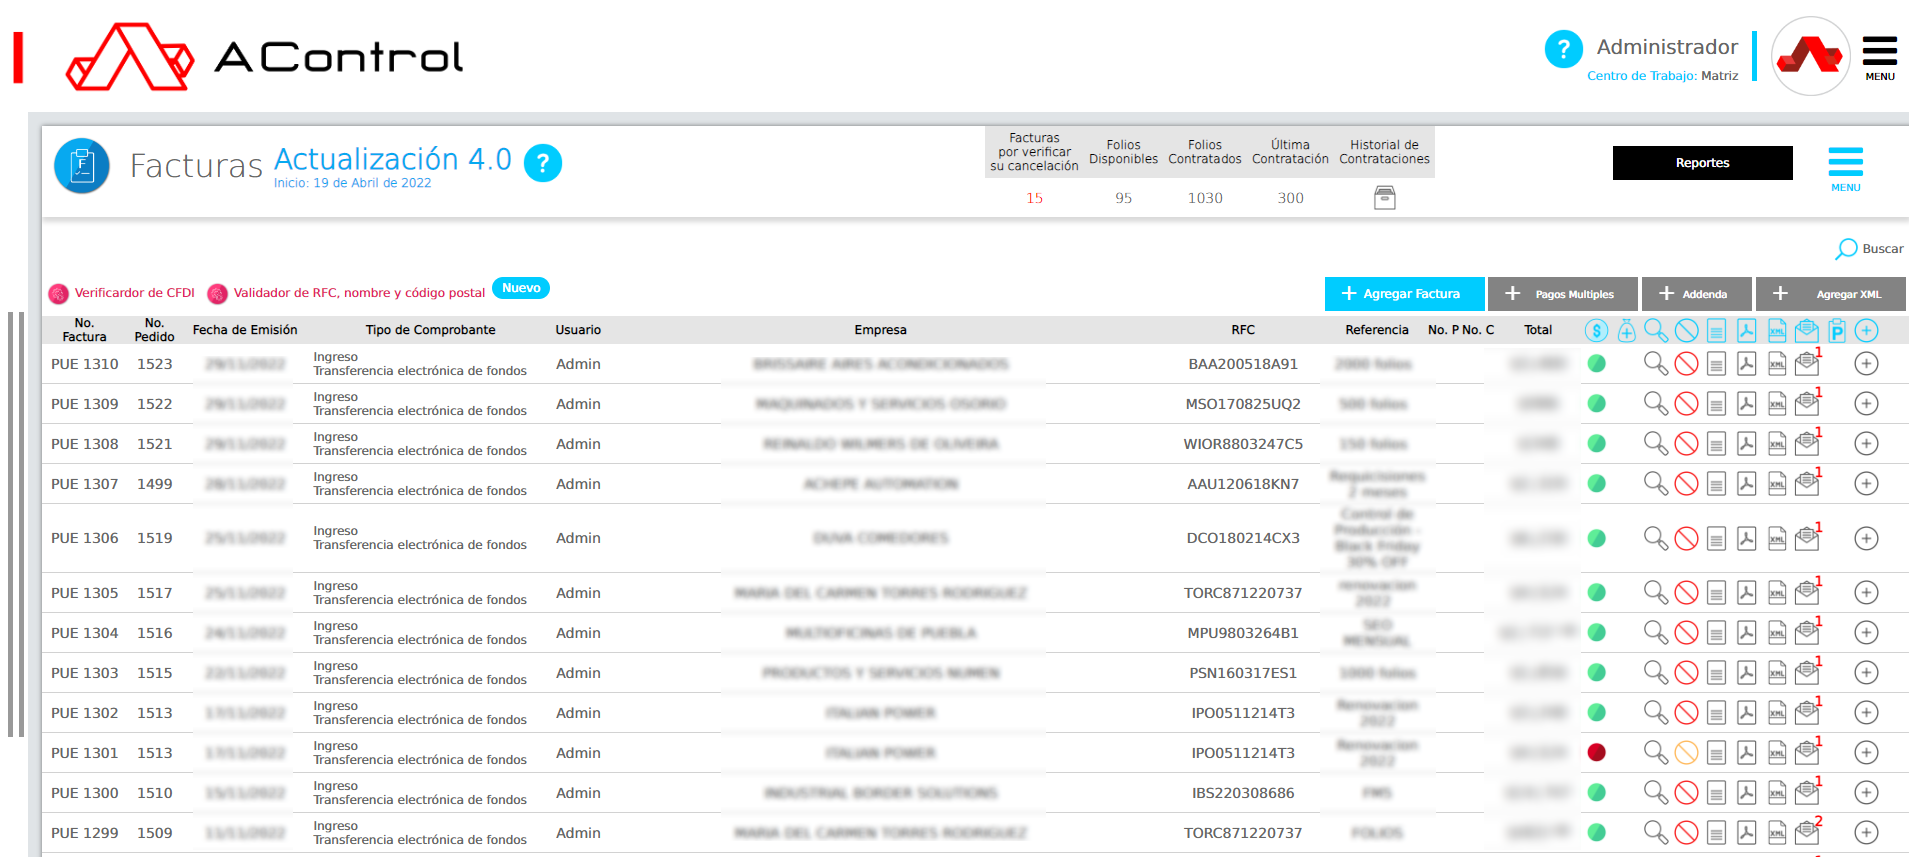1909x857 pixels.
Task: Click the help icon next to Actualización 4.0
Action: tap(543, 163)
